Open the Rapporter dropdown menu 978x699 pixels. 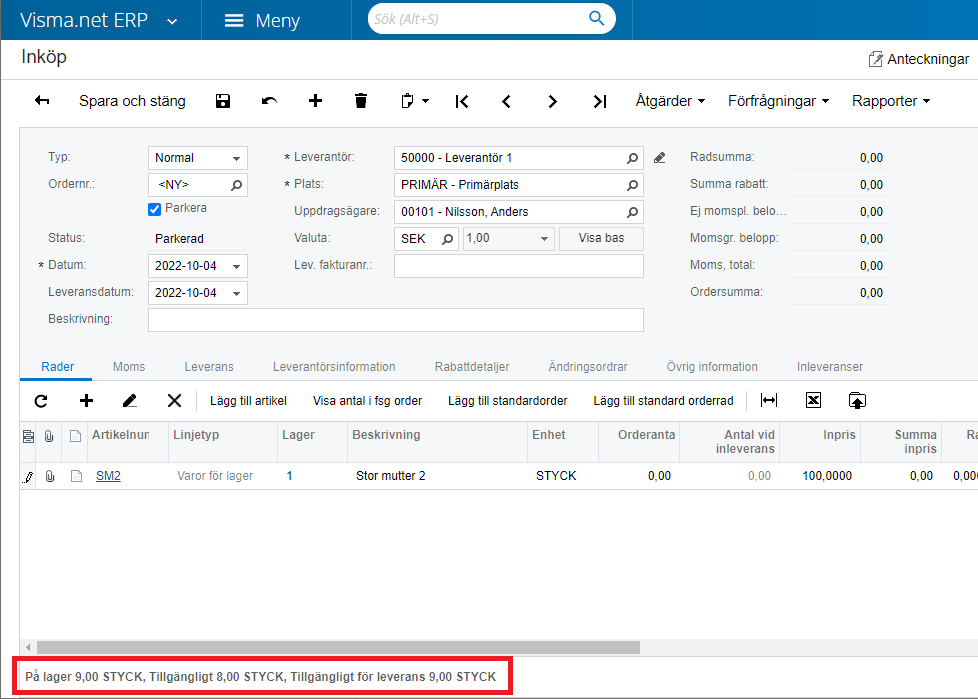(x=890, y=101)
